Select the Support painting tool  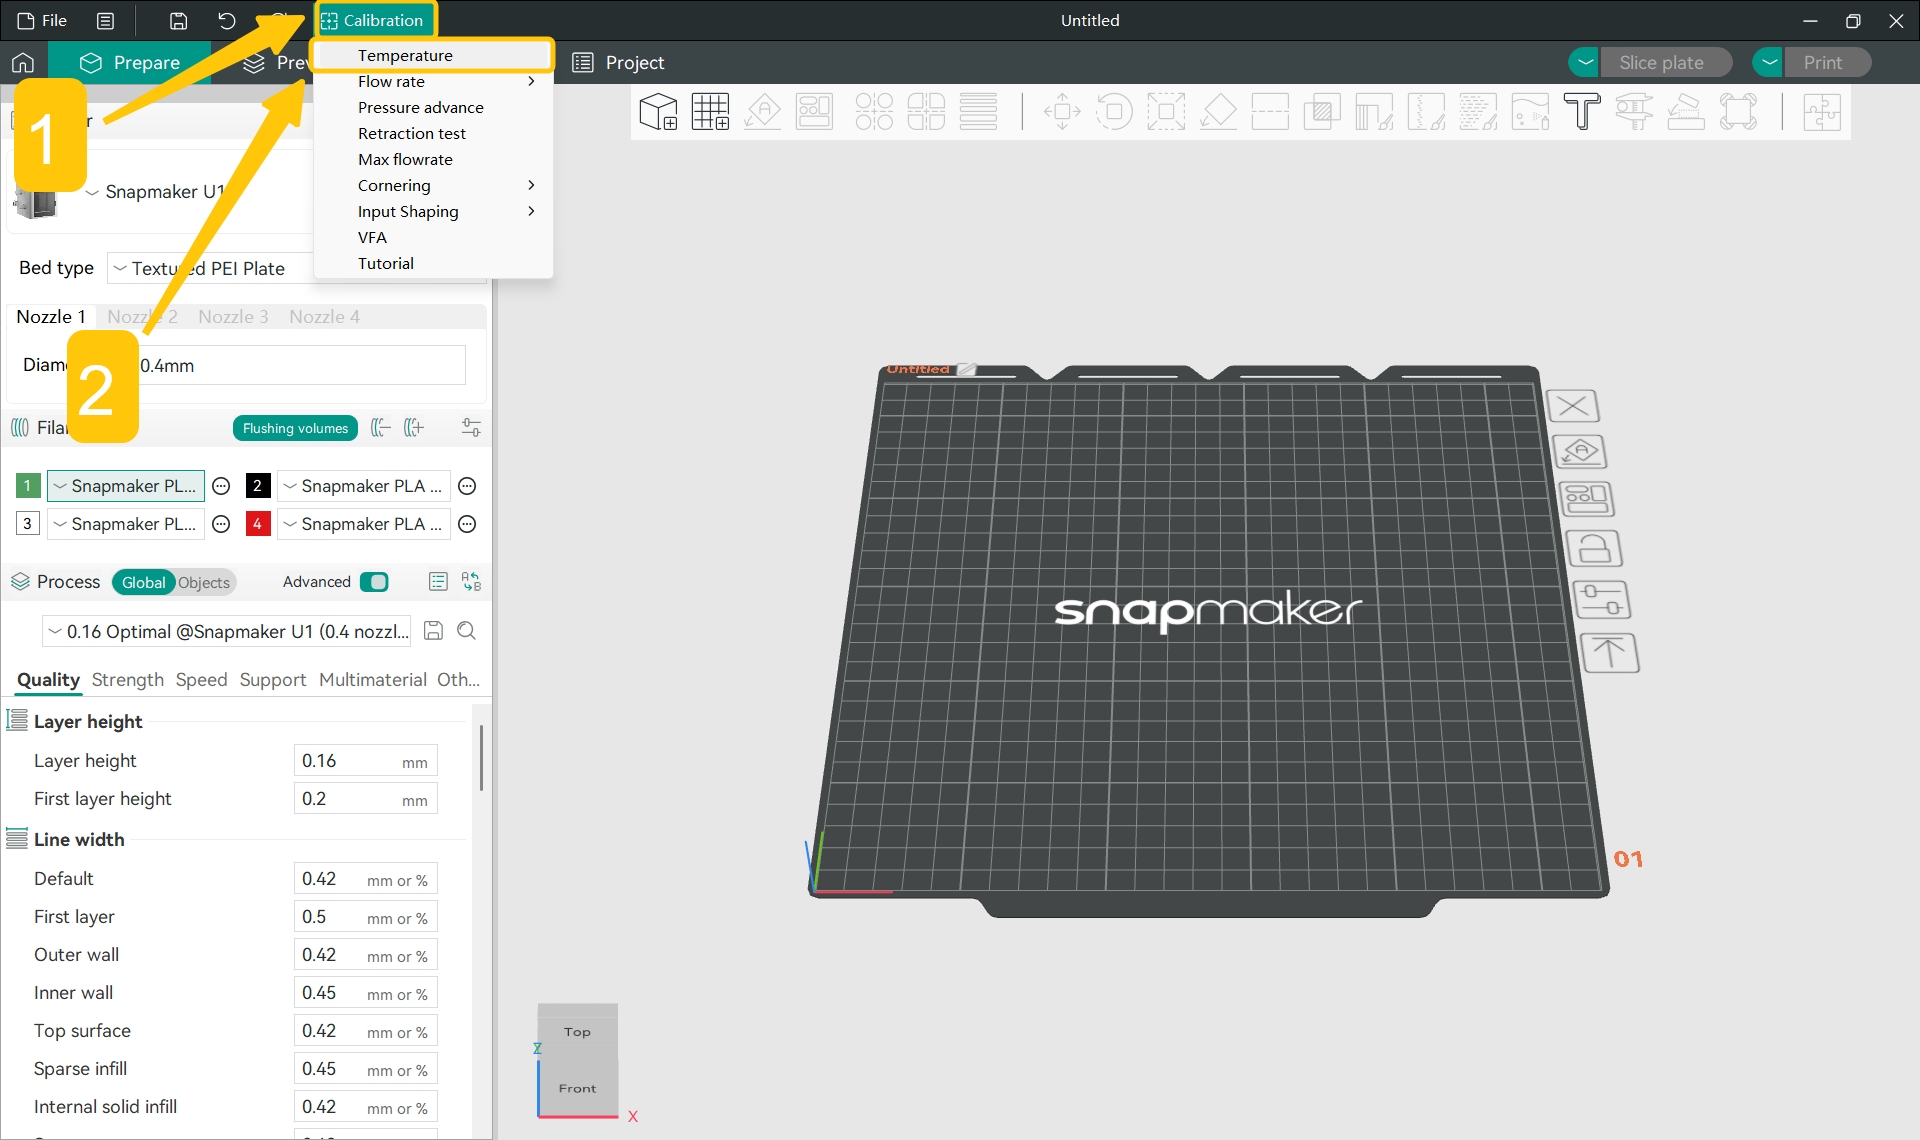coord(1374,112)
